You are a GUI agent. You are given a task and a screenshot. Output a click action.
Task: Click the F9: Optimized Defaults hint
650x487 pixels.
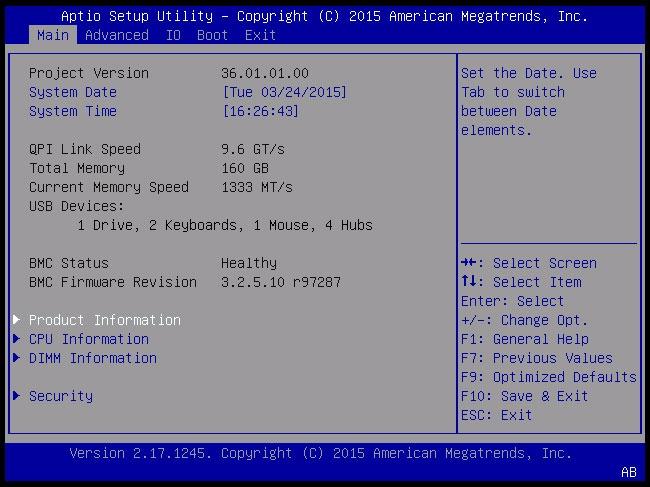tap(548, 378)
